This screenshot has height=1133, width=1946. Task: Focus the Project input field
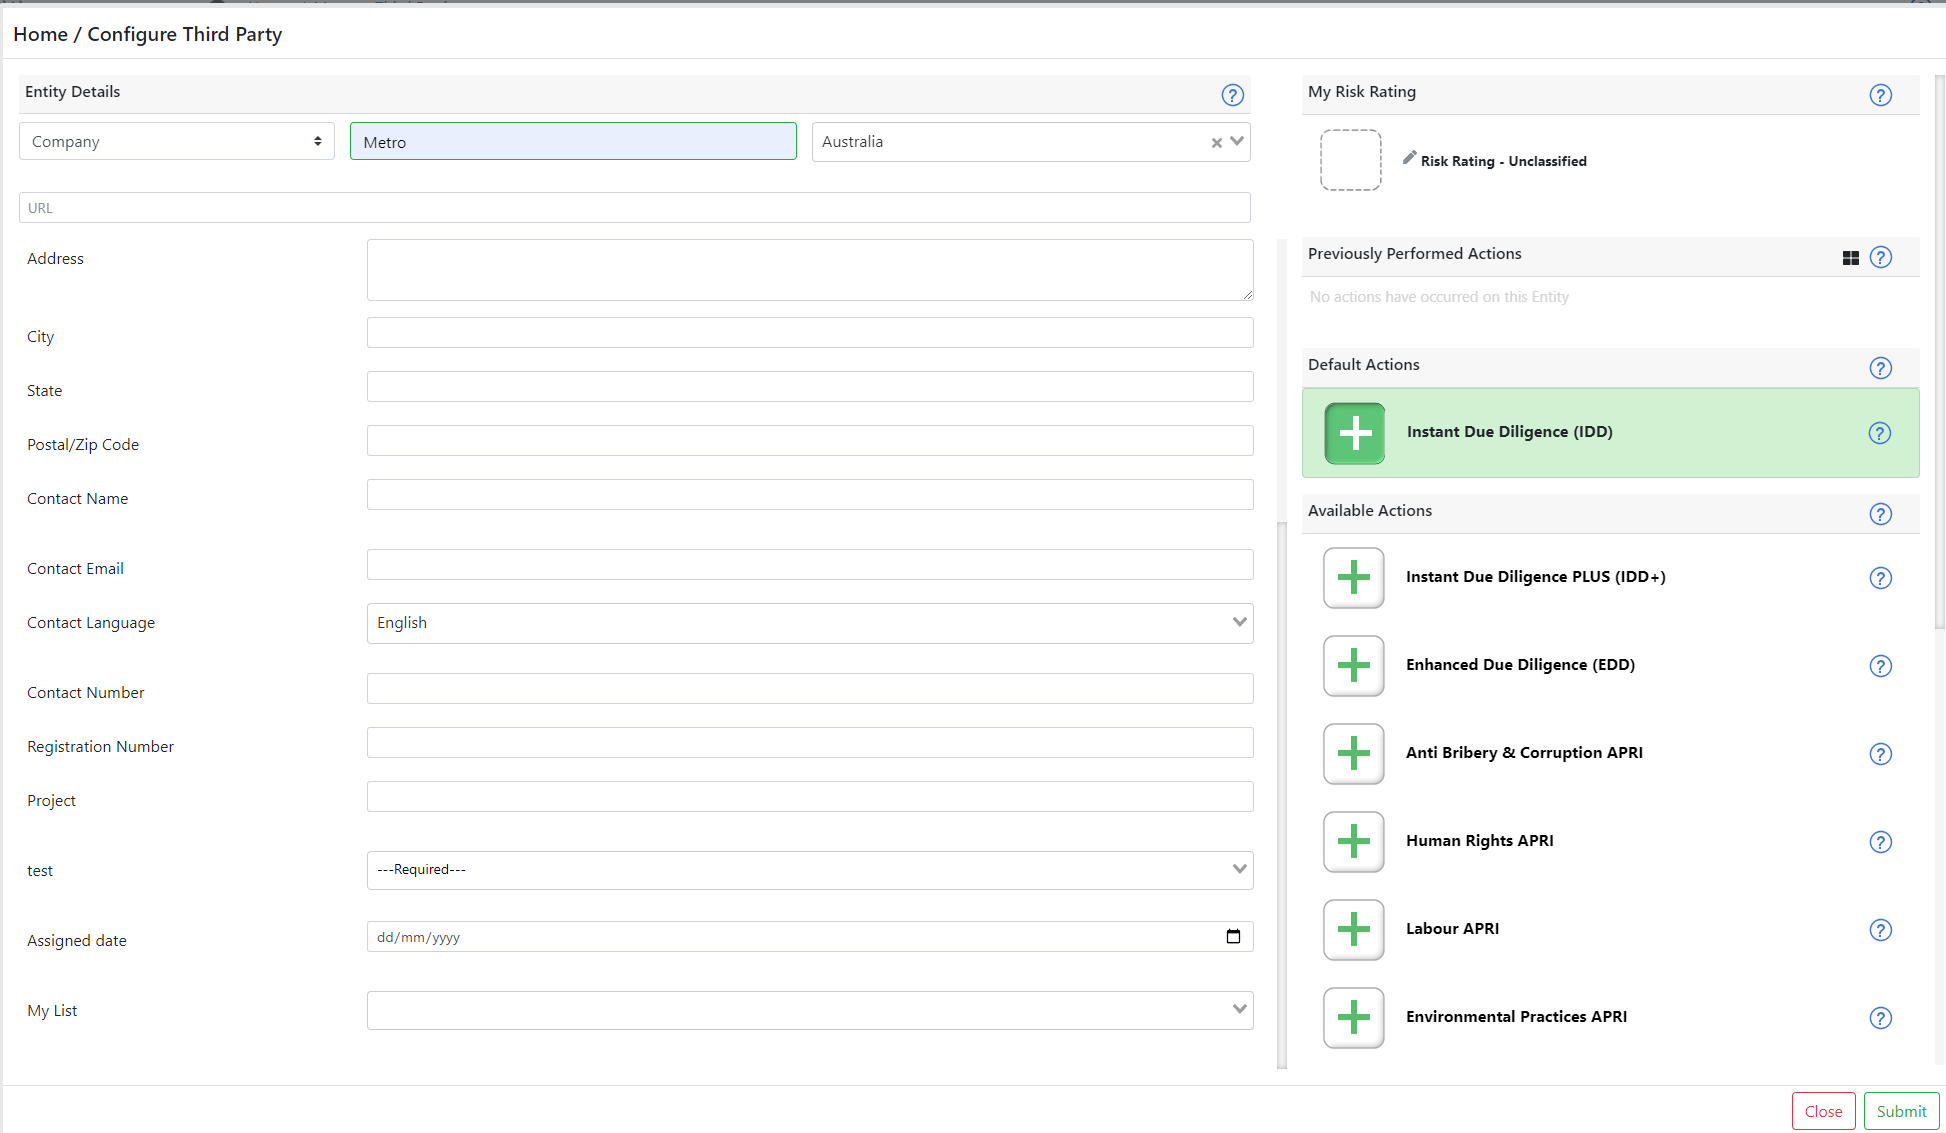click(810, 797)
